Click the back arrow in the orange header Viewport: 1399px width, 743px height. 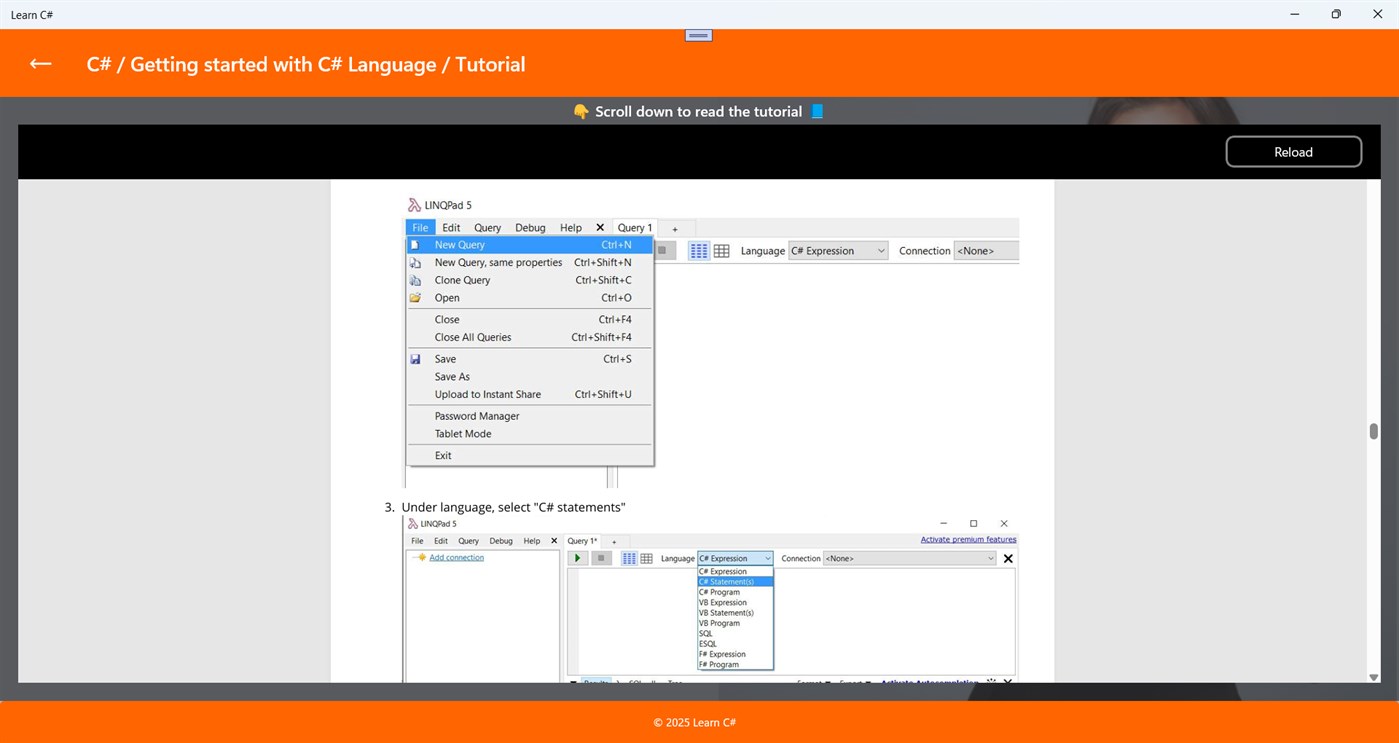(x=40, y=63)
